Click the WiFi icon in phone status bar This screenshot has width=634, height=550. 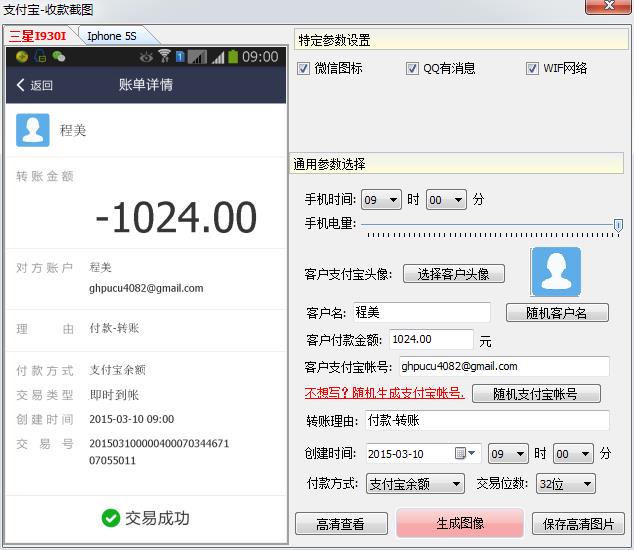[164, 57]
